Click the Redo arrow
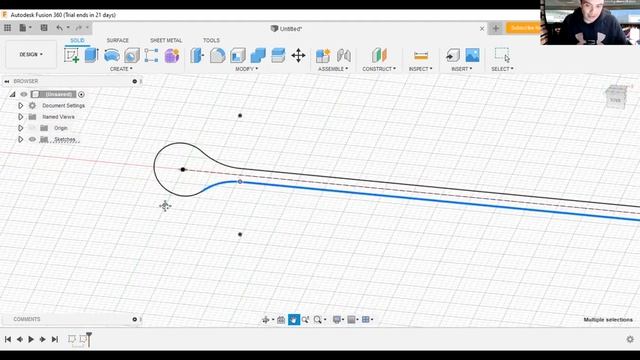Viewport: 640px width, 360px height. [x=79, y=28]
